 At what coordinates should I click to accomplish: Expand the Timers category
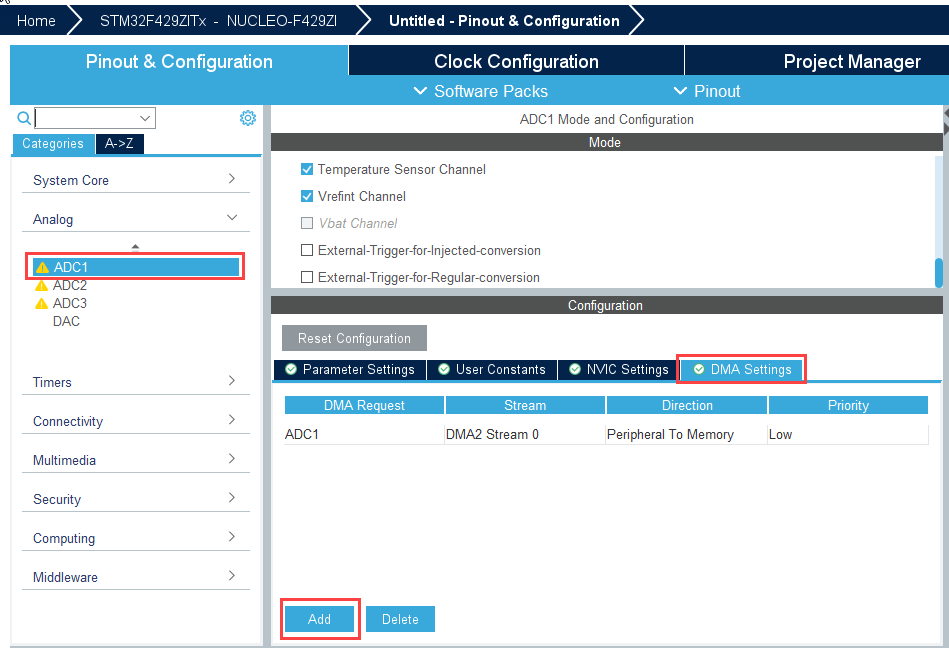click(135, 382)
